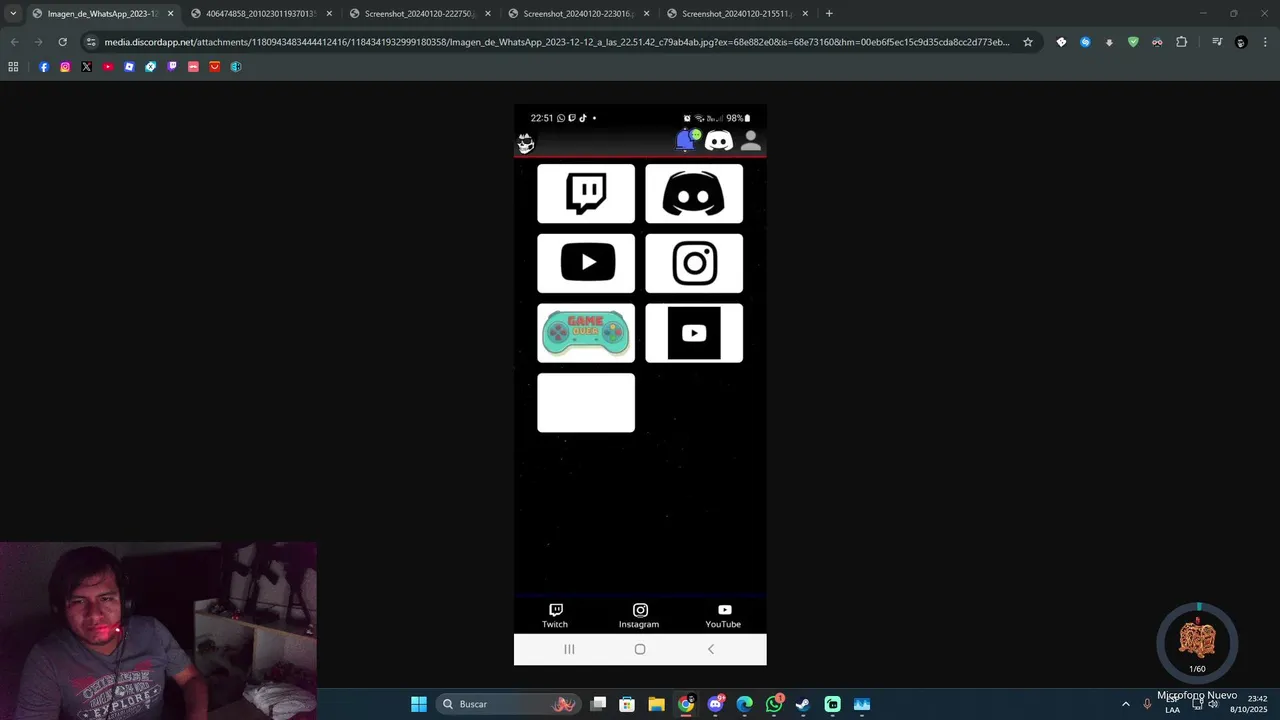Open the Game Over controller tile
The width and height of the screenshot is (1280, 720).
coord(586,333)
